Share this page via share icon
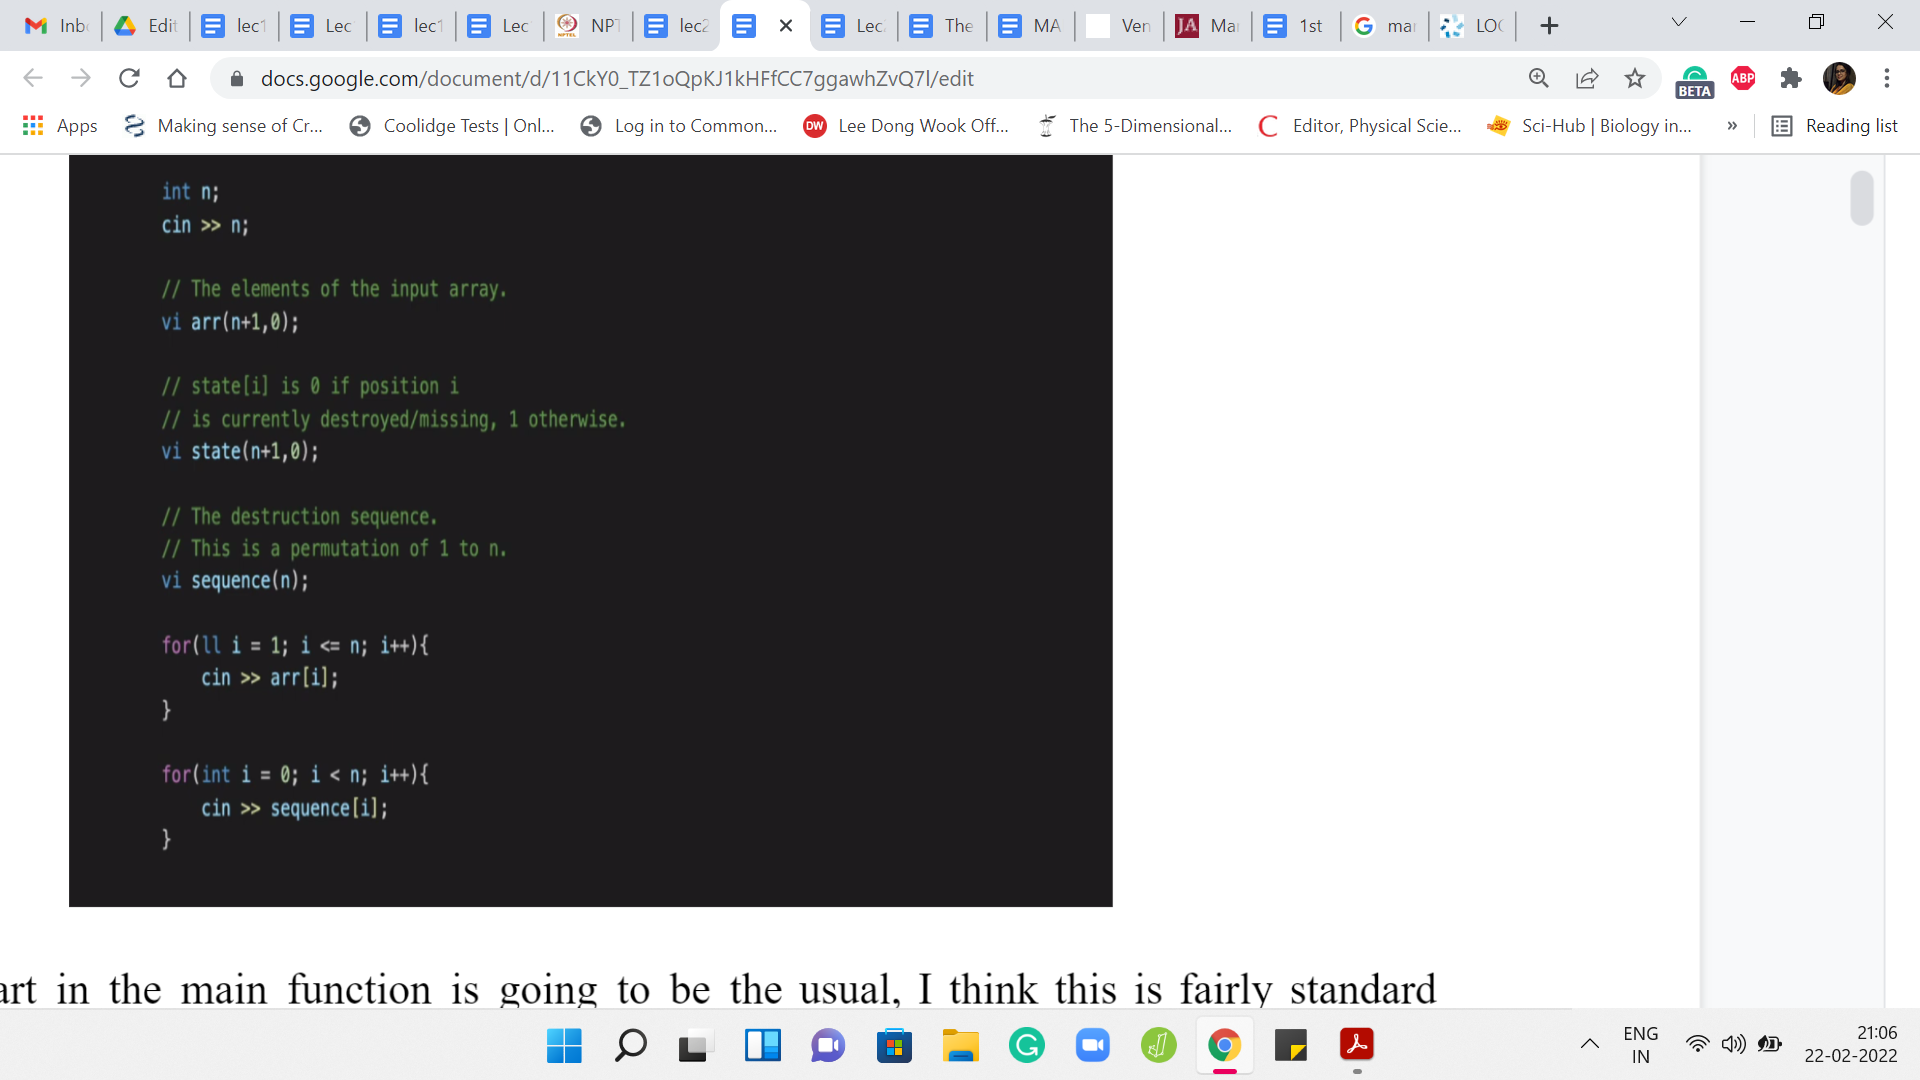The width and height of the screenshot is (1920, 1080). [1586, 78]
